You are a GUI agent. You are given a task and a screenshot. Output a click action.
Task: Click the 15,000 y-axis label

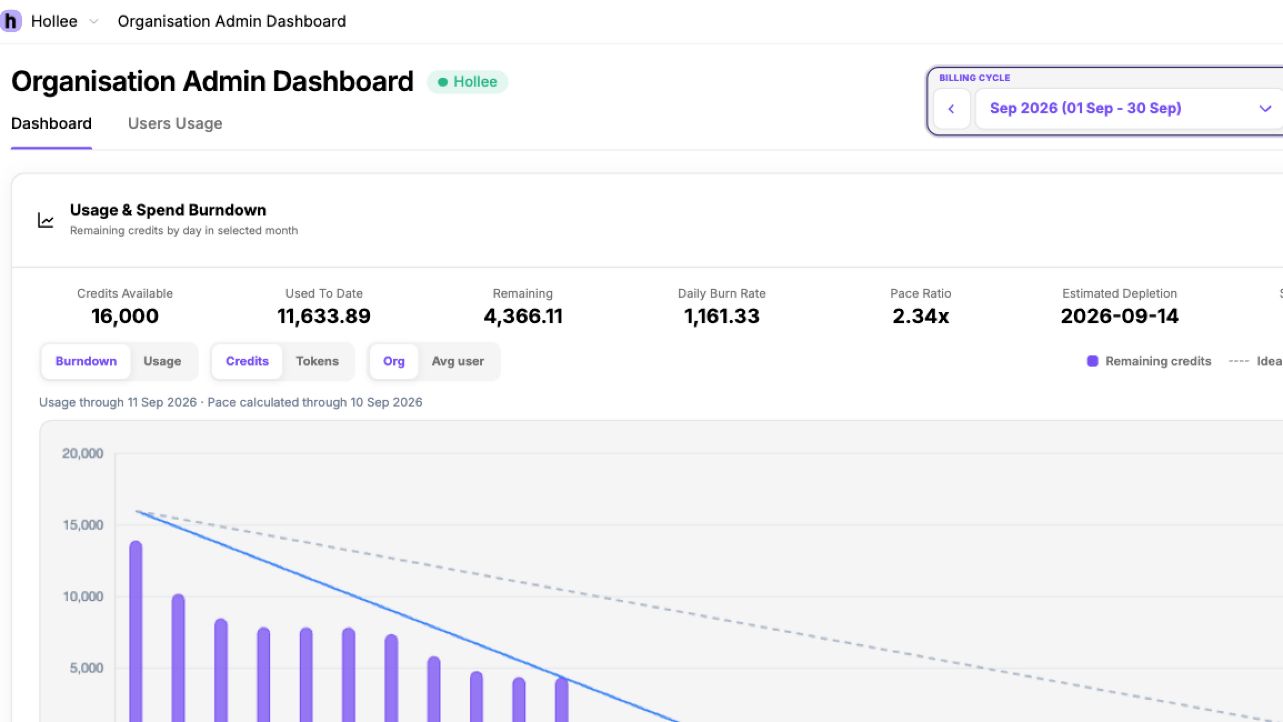pos(83,525)
